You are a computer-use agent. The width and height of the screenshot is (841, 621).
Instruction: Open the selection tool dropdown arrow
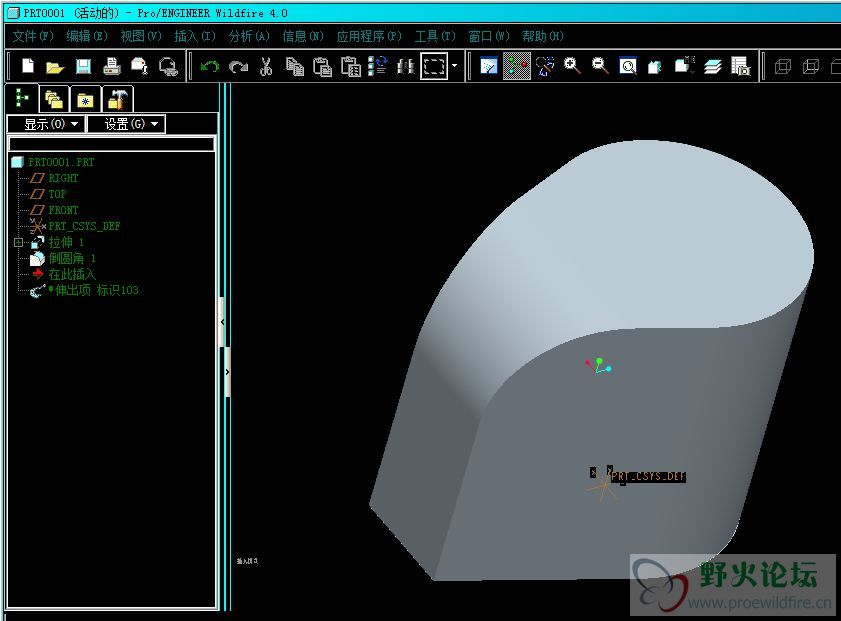tap(455, 66)
